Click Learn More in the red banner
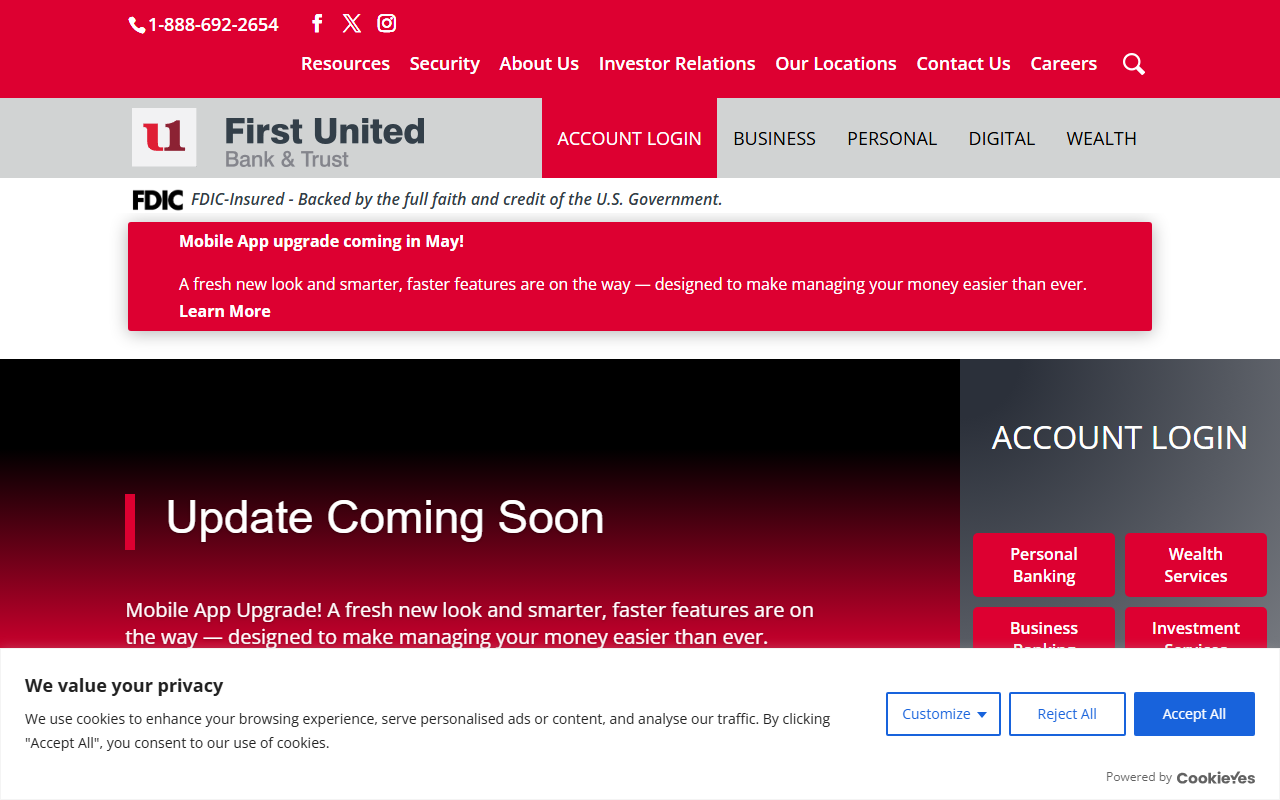This screenshot has height=800, width=1280. (x=225, y=311)
